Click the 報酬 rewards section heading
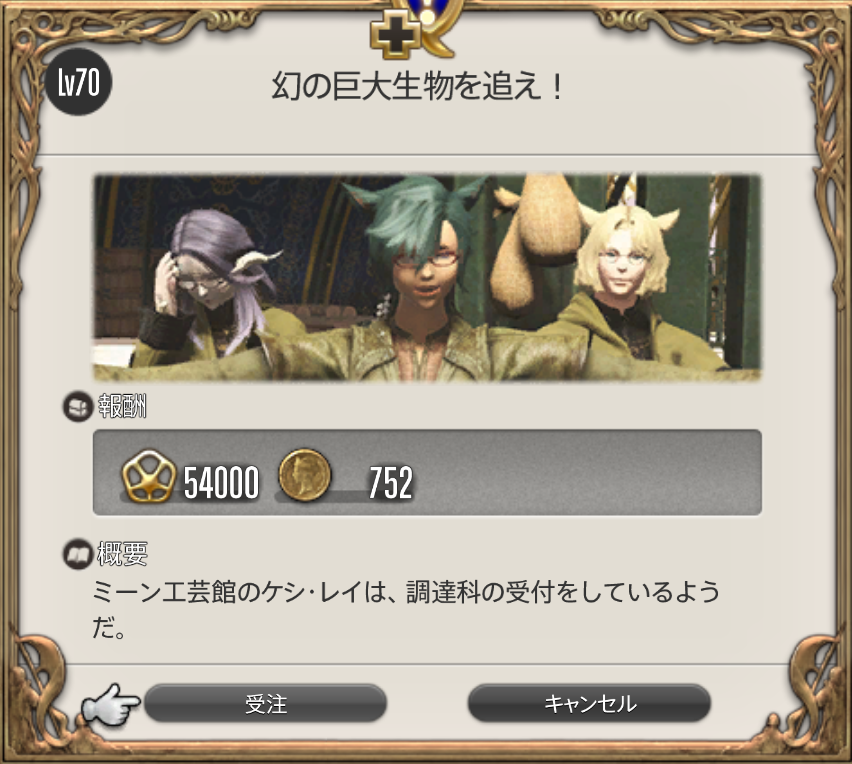Image resolution: width=852 pixels, height=764 pixels. [x=122, y=406]
